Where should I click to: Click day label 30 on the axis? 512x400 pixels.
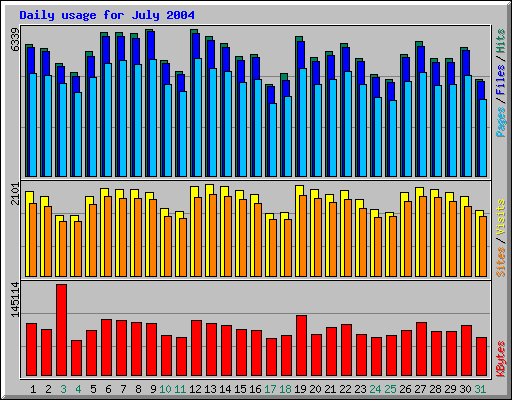[465, 389]
